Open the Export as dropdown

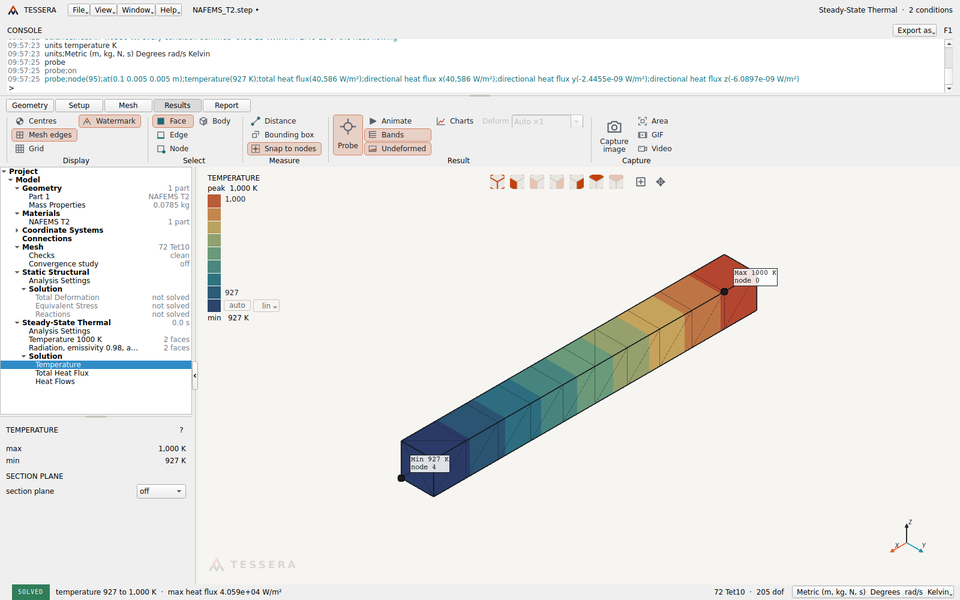point(915,31)
